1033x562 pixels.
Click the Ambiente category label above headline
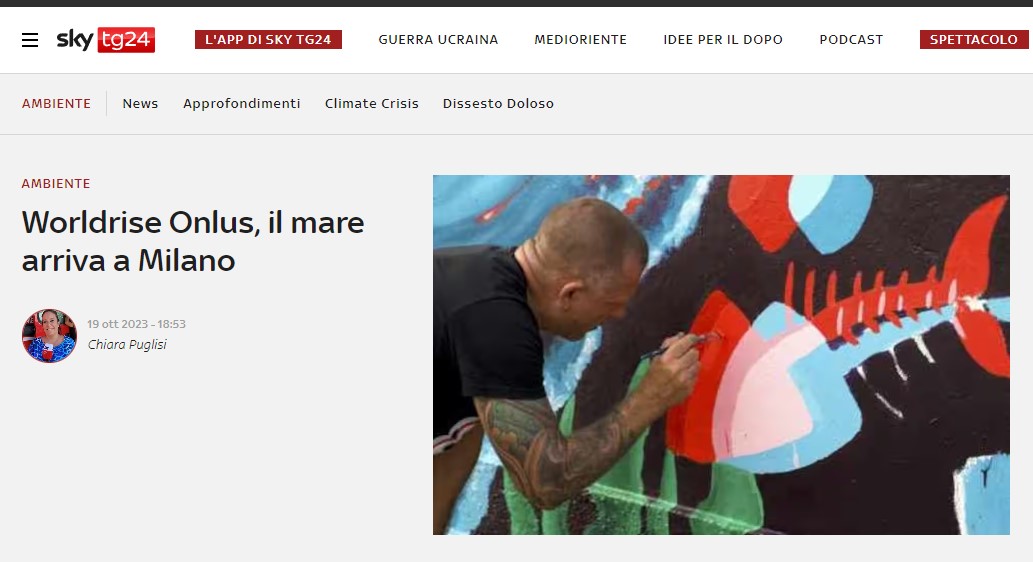point(56,184)
